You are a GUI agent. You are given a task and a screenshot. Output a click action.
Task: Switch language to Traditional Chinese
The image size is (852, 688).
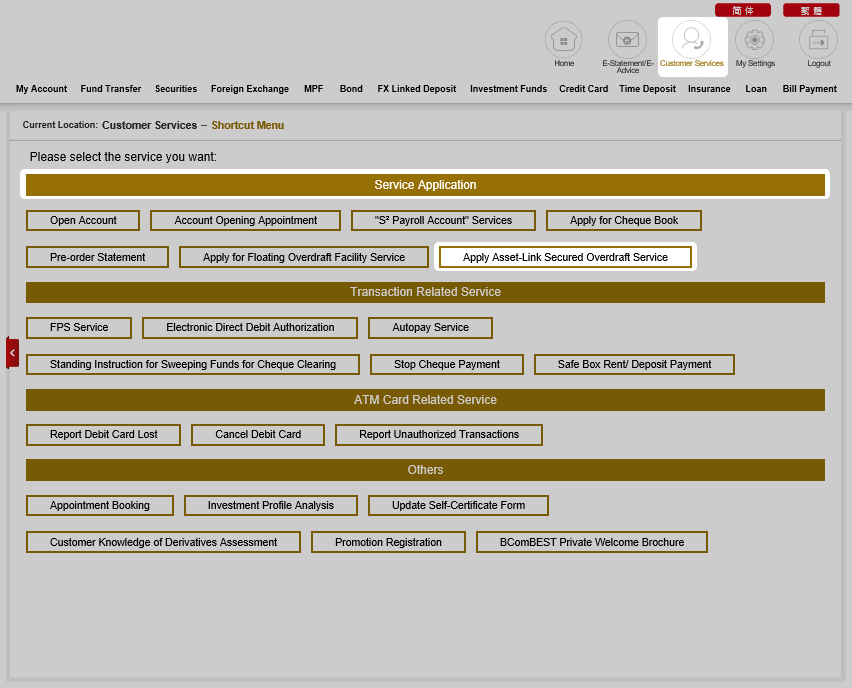click(x=810, y=10)
